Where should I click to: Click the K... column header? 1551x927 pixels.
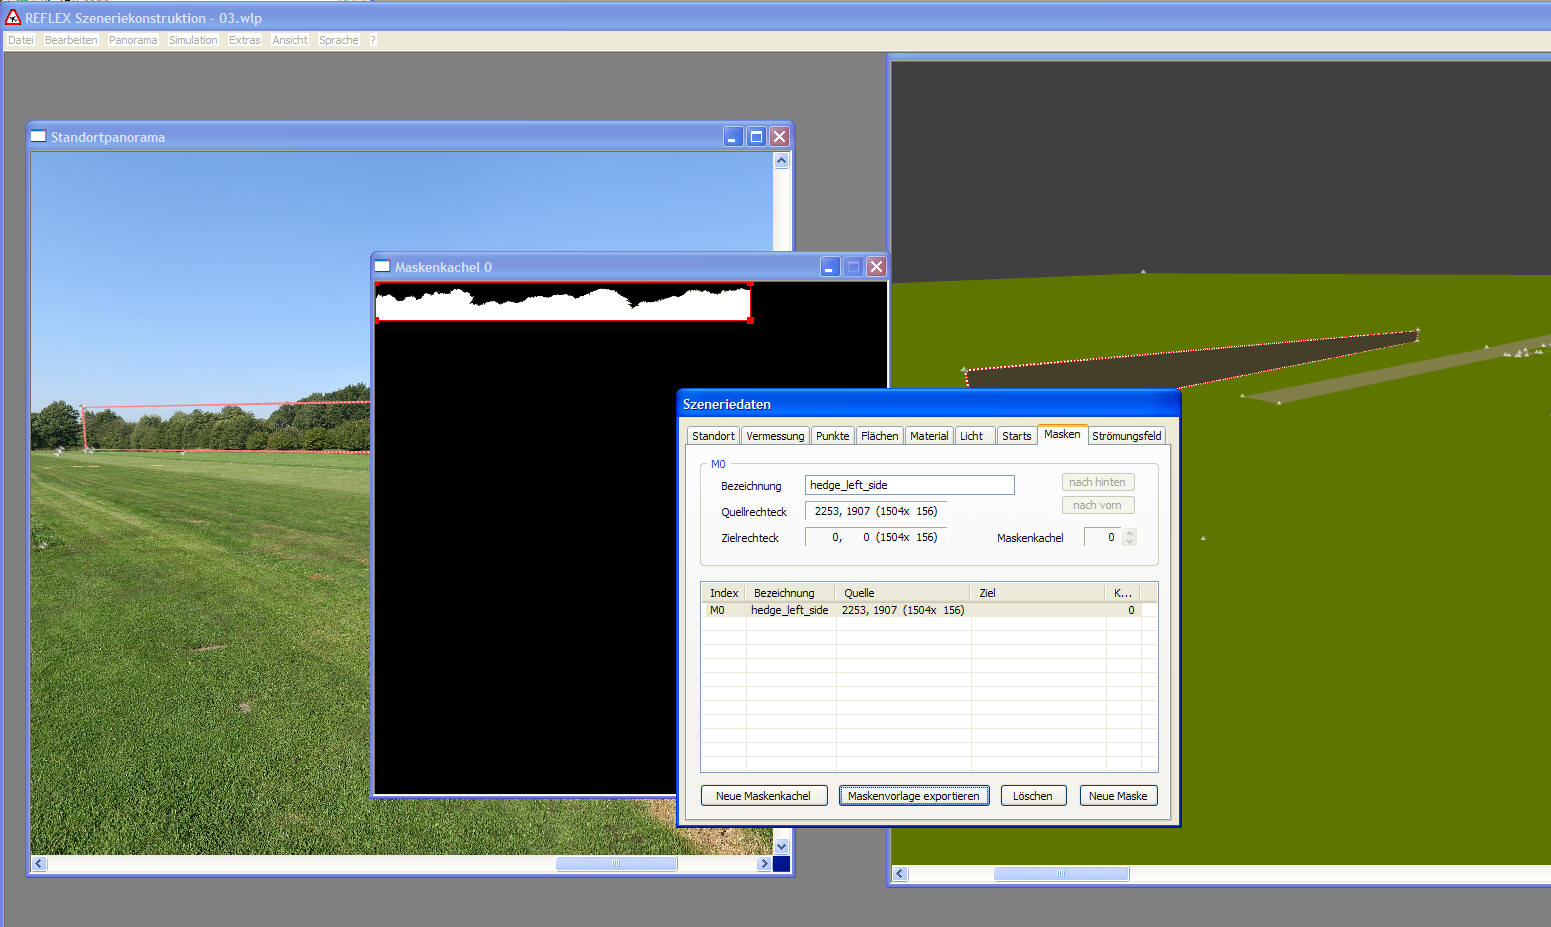(1123, 593)
